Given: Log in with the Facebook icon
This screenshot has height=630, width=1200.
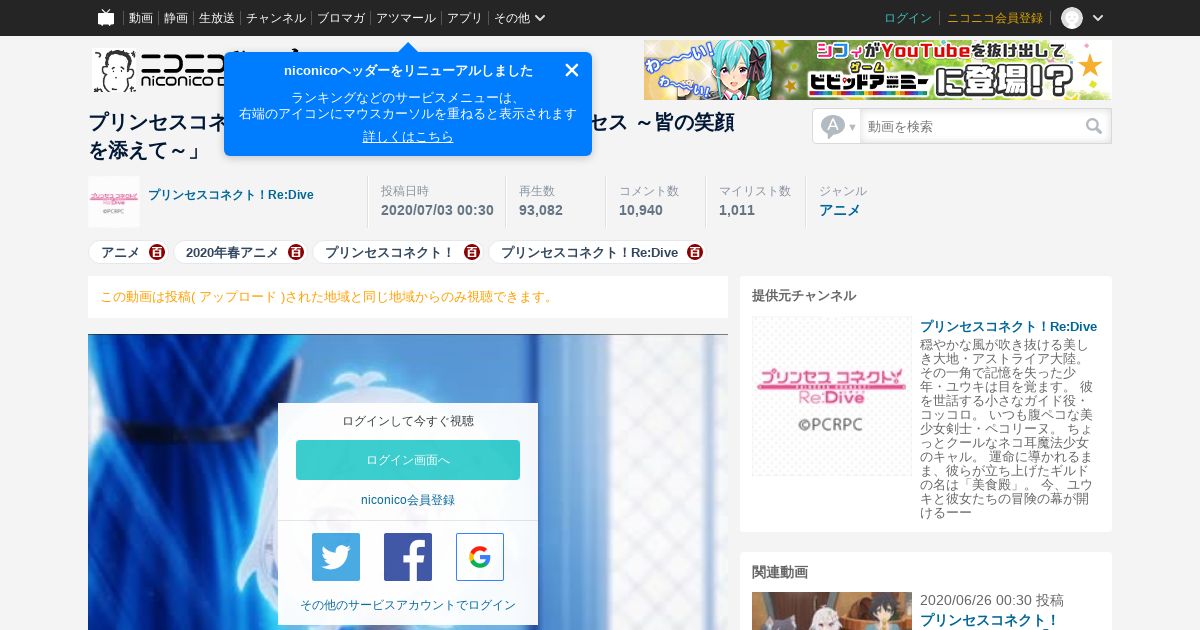Looking at the screenshot, I should [x=408, y=557].
